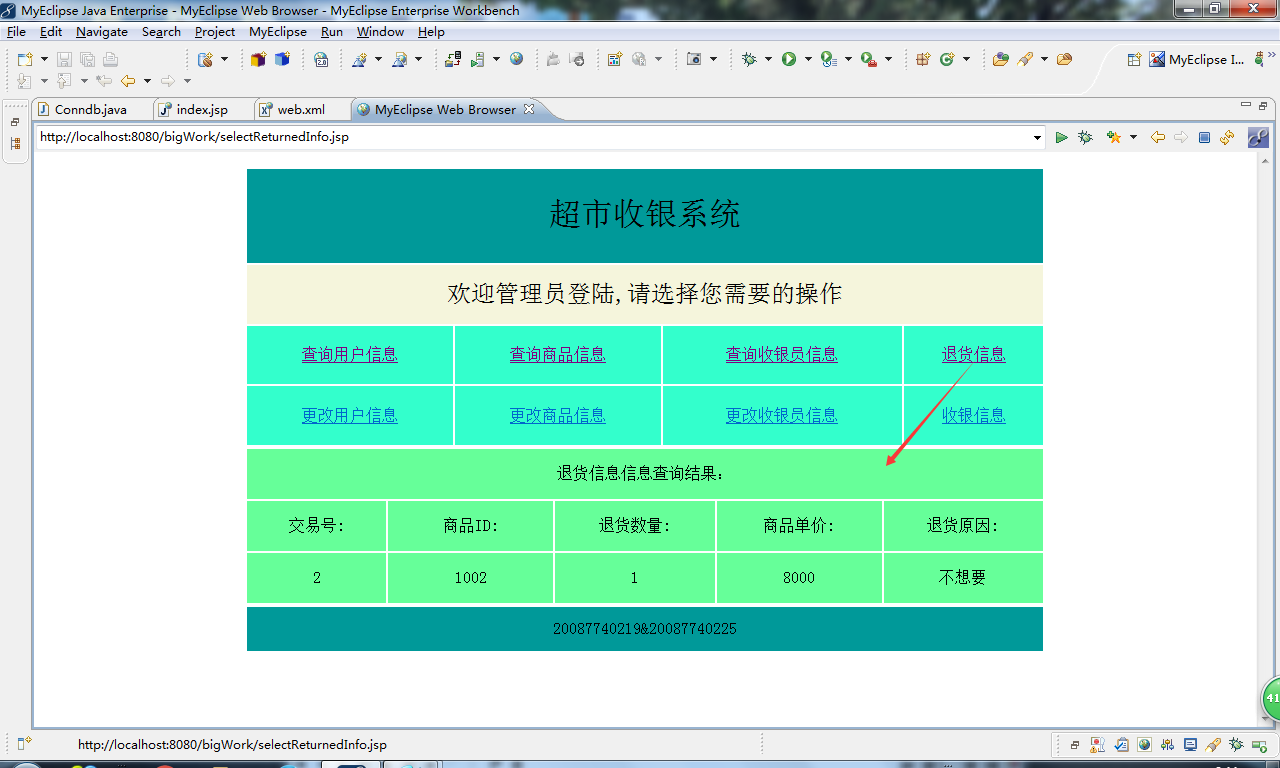Click the Tasks checklist icon in the status bar

click(1121, 745)
